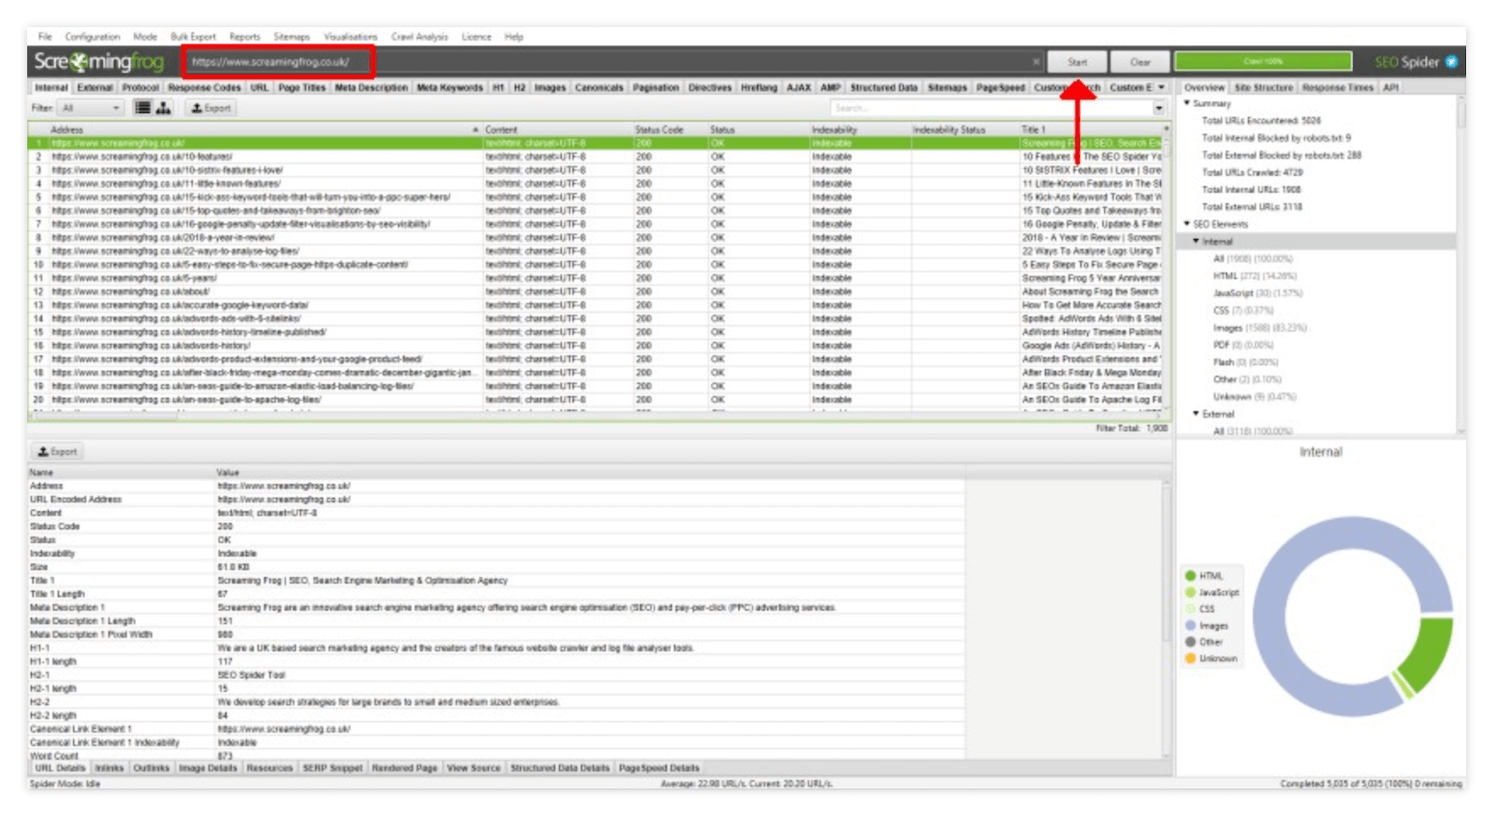Sort by the Status Code column header
Screen dimensions: 1500x824
(668, 130)
